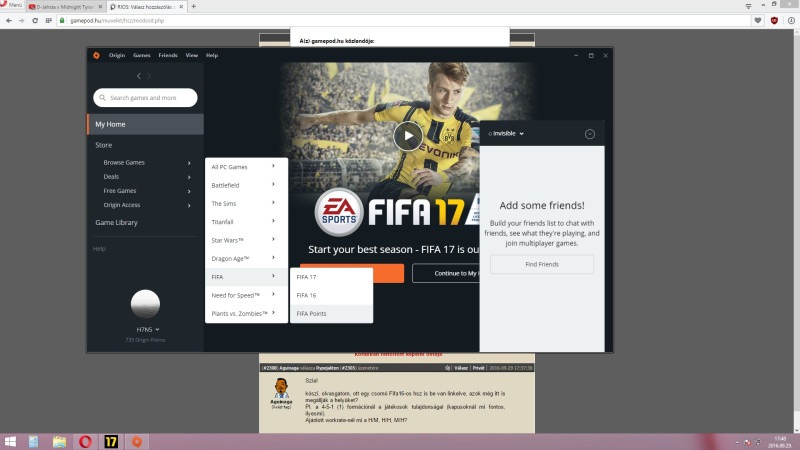Click Help link in left sidebar
The width and height of the screenshot is (800, 450).
click(x=99, y=248)
